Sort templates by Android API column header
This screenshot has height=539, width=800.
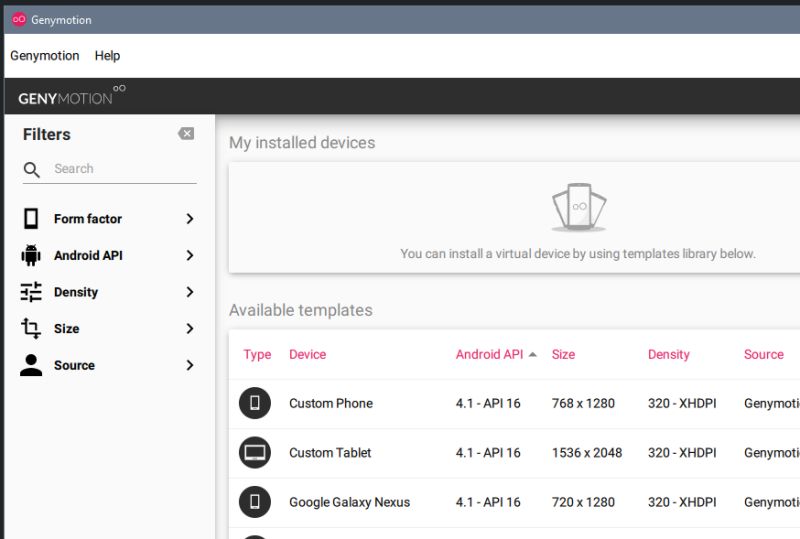[x=489, y=354]
